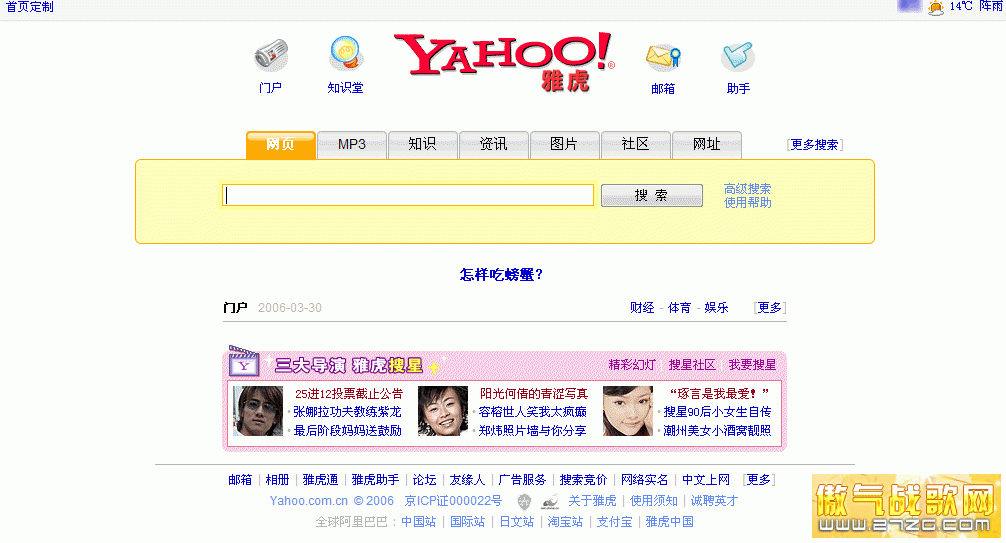Image resolution: width=1006 pixels, height=543 pixels.
Task: Focus the search text input field
Action: 408,195
